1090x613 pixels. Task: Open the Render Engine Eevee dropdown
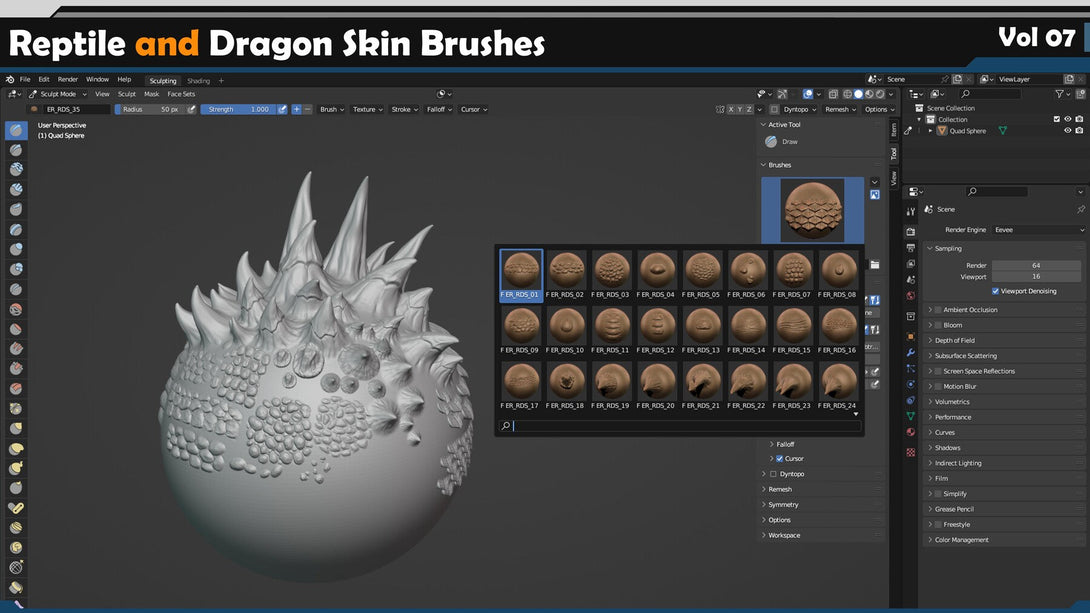pyautogui.click(x=1039, y=230)
